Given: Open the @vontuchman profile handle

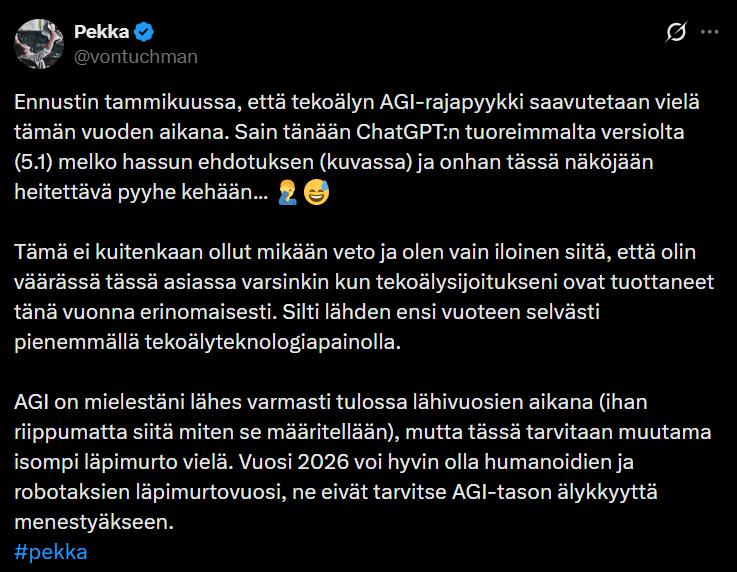Looking at the screenshot, I should point(136,56).
